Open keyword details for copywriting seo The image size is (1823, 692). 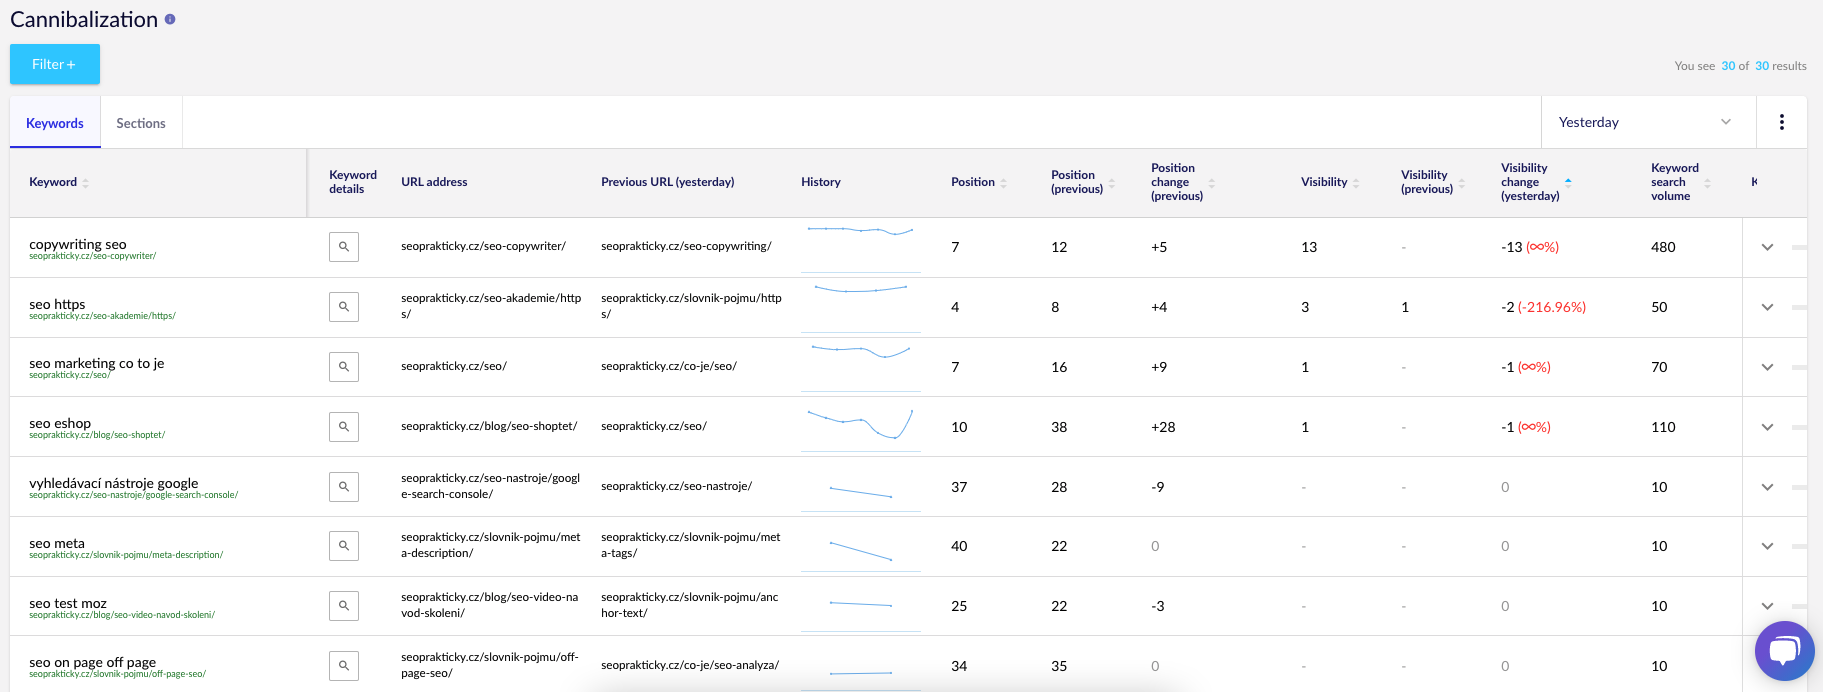click(x=344, y=247)
